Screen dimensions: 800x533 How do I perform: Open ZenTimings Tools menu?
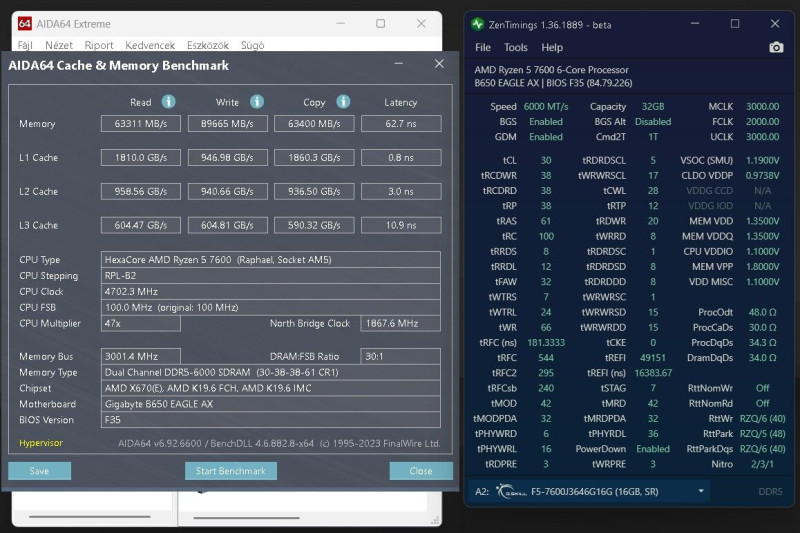[x=516, y=47]
